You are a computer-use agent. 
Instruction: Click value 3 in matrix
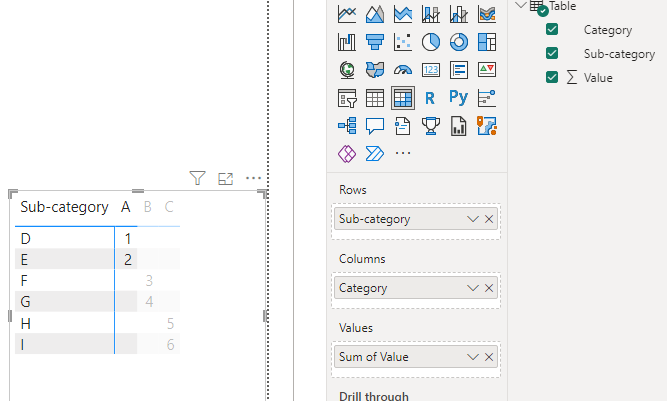pos(149,281)
